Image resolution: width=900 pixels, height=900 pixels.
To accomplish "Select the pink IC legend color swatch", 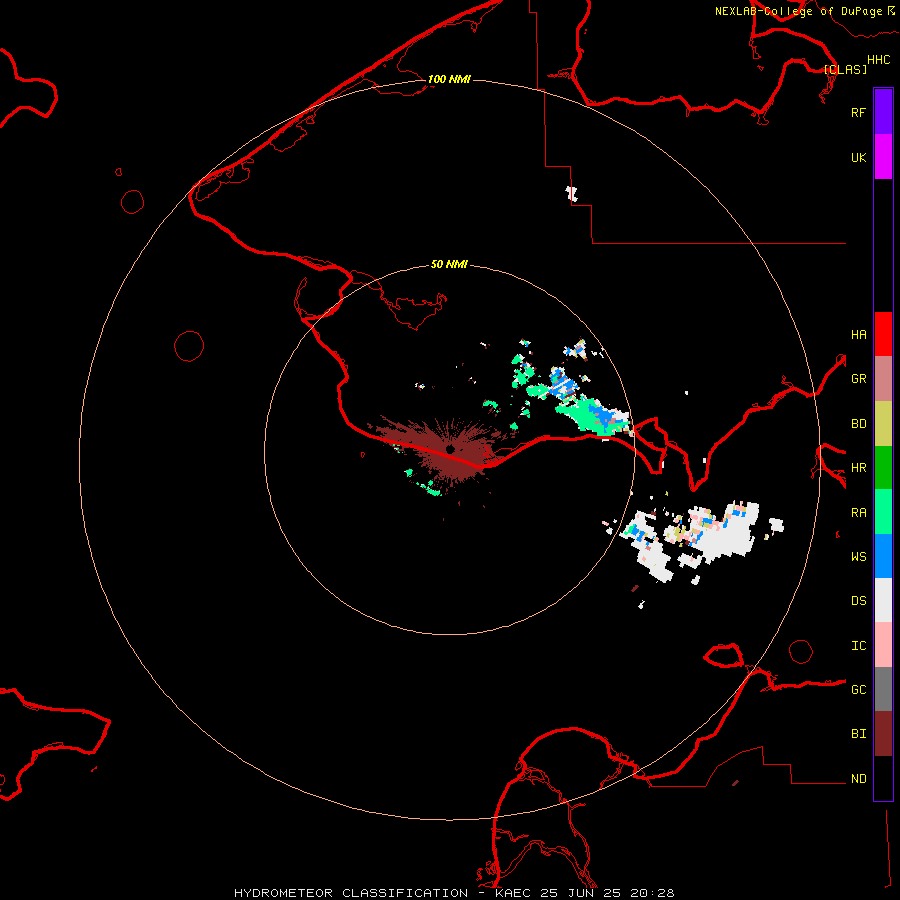I will click(x=883, y=645).
